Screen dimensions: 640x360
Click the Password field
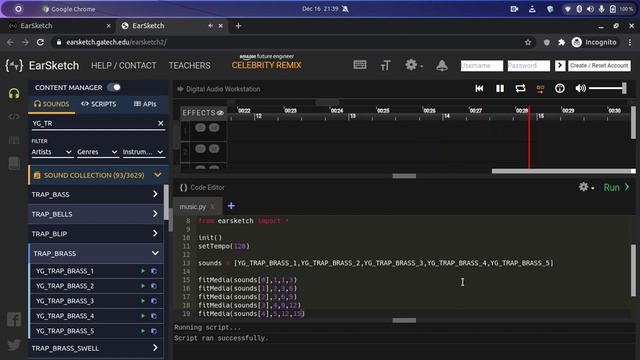[529, 65]
